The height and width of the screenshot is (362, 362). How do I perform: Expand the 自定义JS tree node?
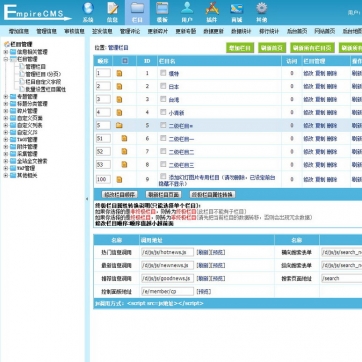click(x=6, y=132)
